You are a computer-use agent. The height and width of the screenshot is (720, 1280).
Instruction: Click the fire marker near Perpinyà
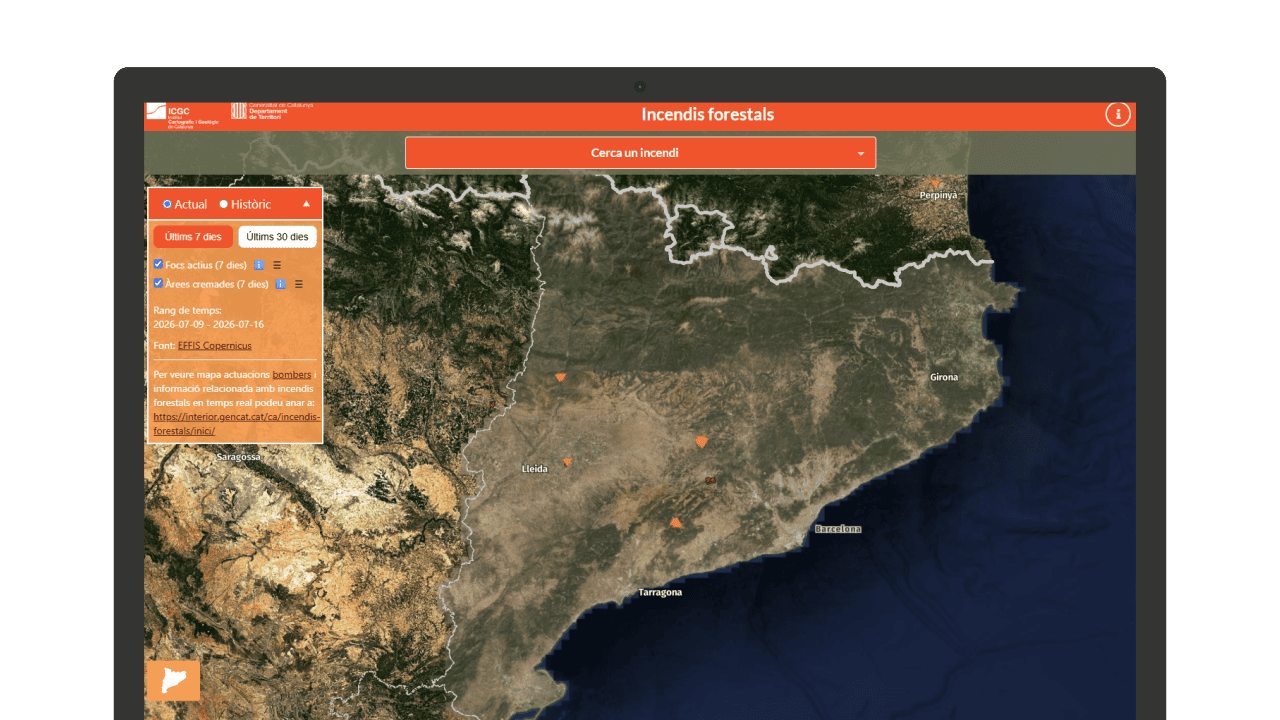click(936, 183)
